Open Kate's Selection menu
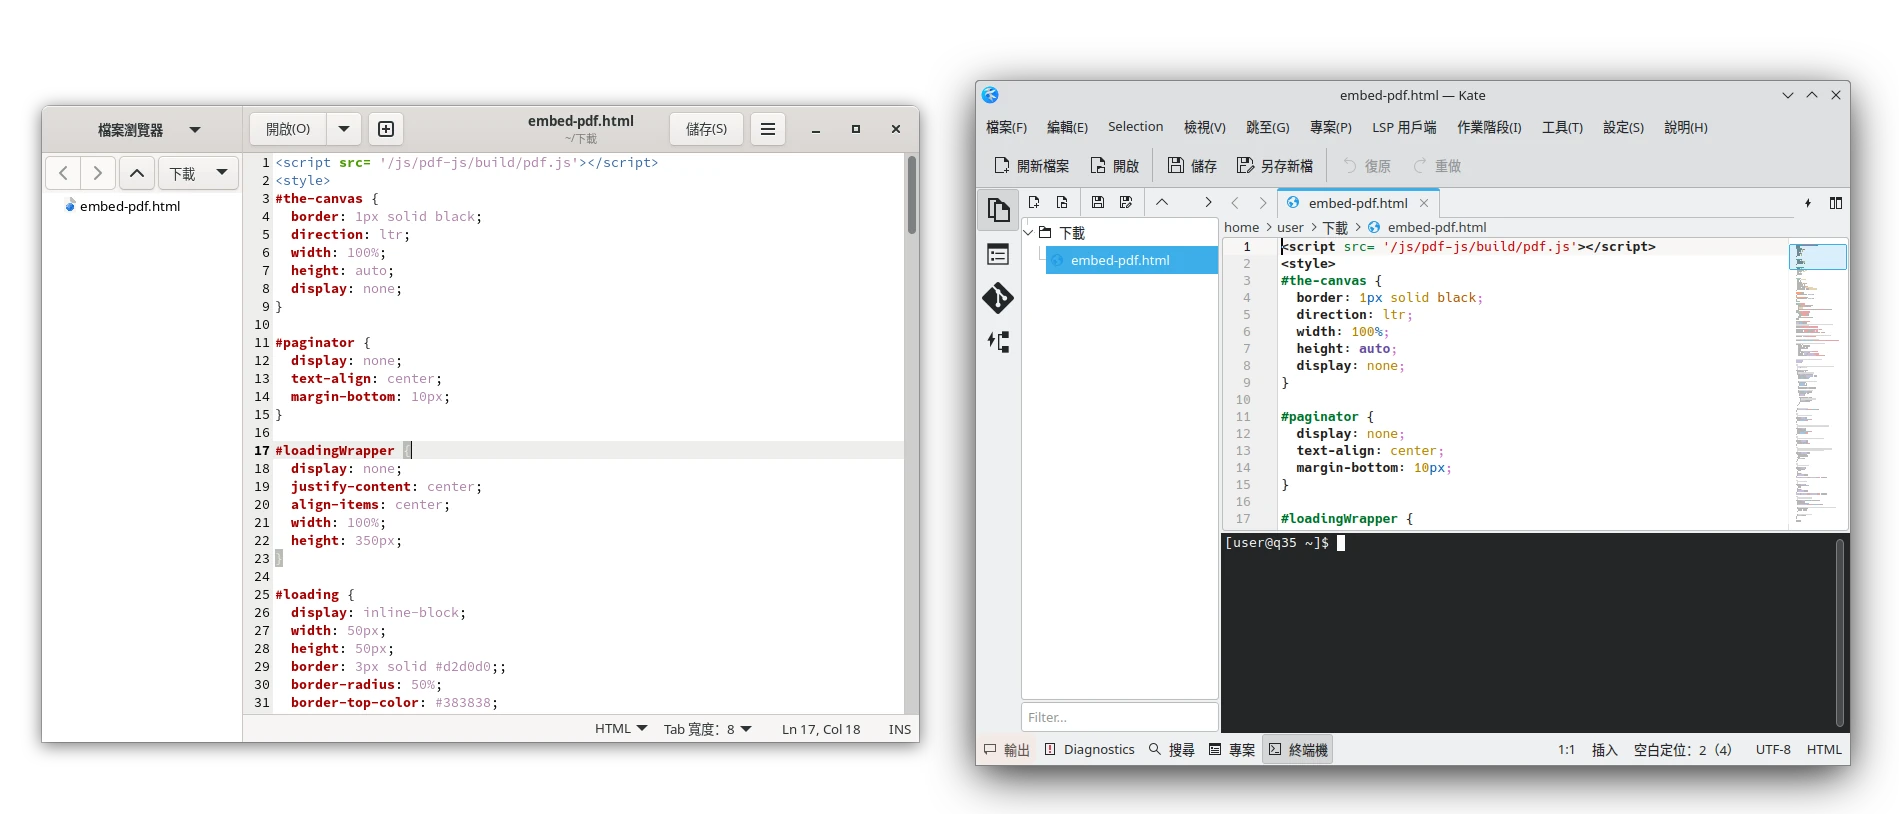This screenshot has width=1899, height=814. 1135,127
